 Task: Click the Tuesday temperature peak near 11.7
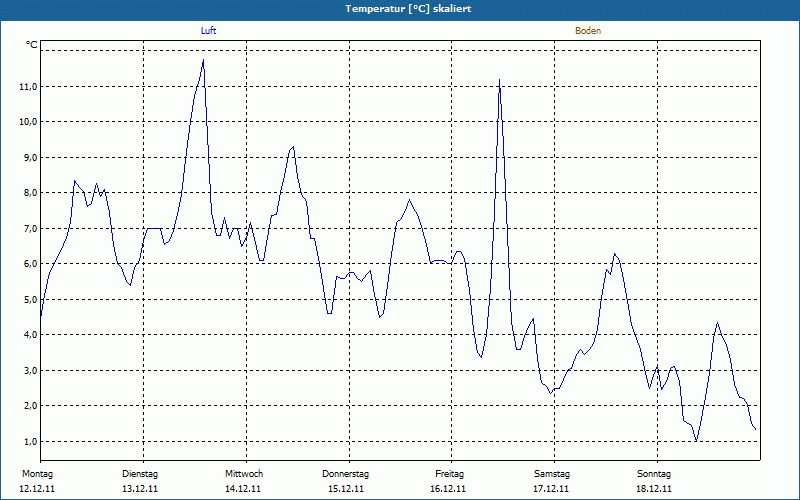click(x=203, y=61)
